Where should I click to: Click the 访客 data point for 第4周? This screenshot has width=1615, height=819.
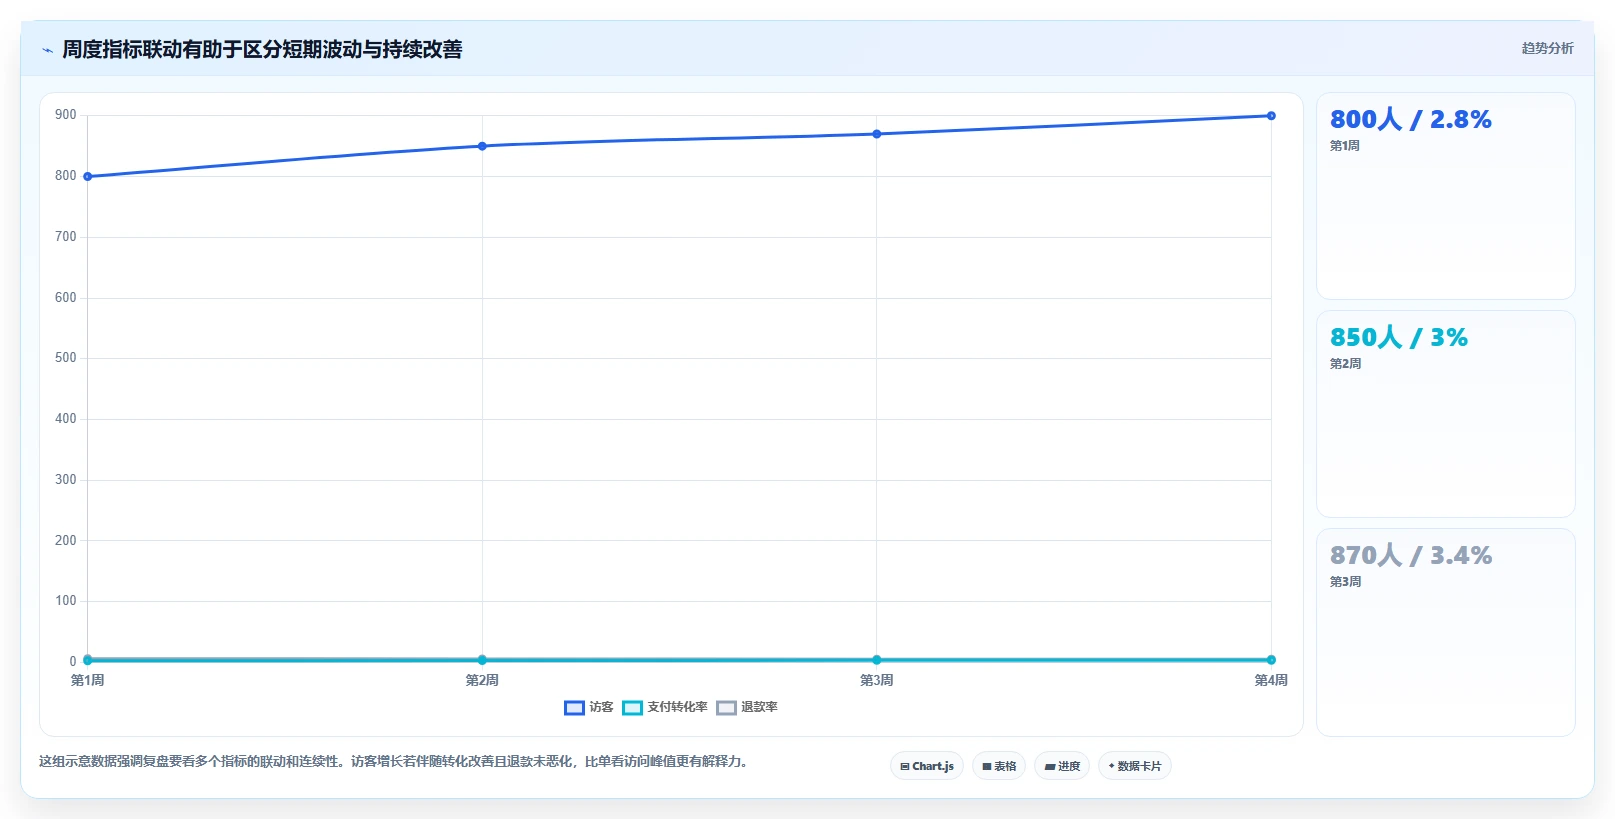click(x=1271, y=116)
